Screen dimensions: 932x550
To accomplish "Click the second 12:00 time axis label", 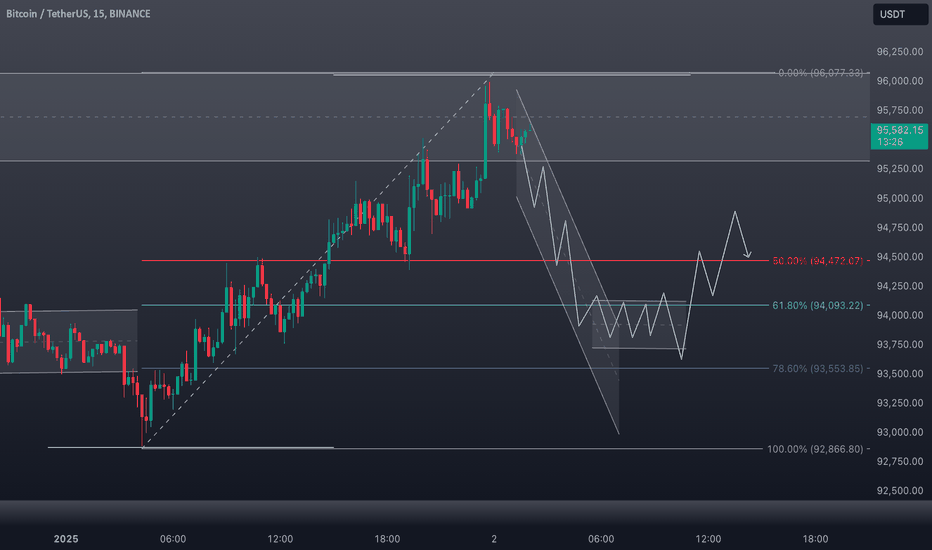I will [709, 539].
